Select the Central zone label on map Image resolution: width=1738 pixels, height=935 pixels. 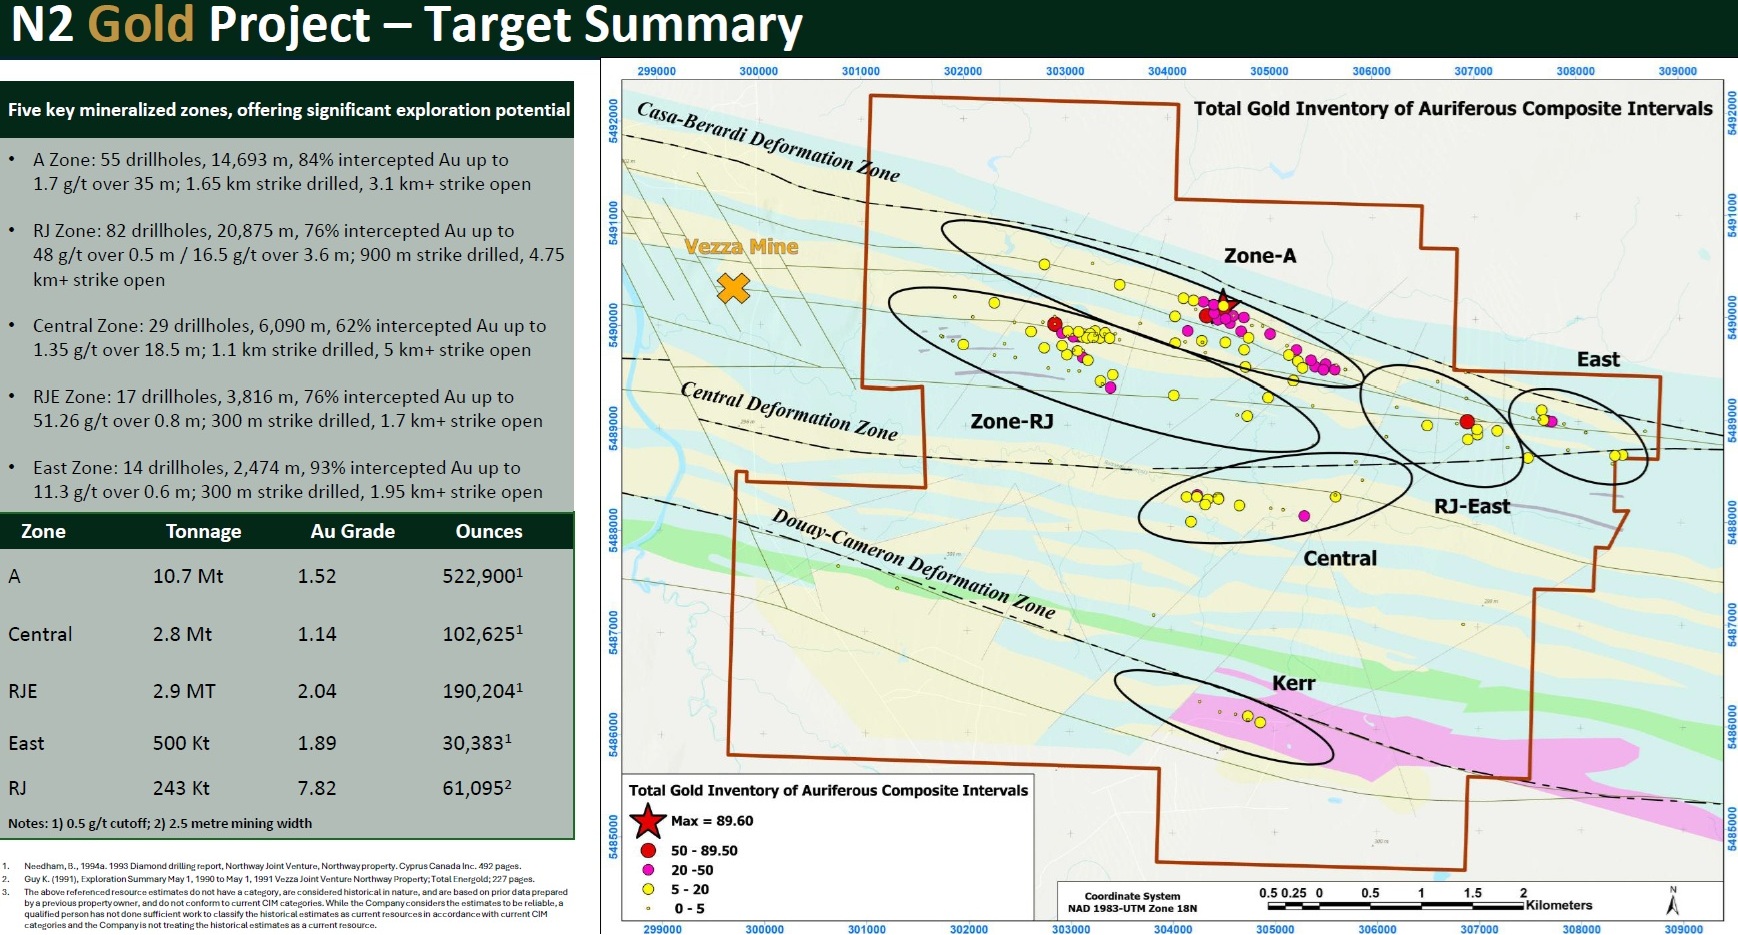tap(1339, 559)
